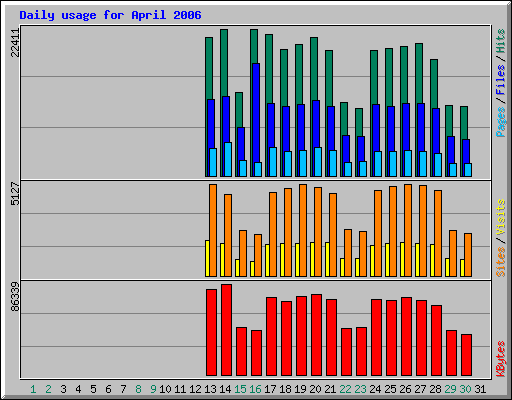Click day label 8 on the x-axis
The height and width of the screenshot is (400, 512).
[138, 389]
